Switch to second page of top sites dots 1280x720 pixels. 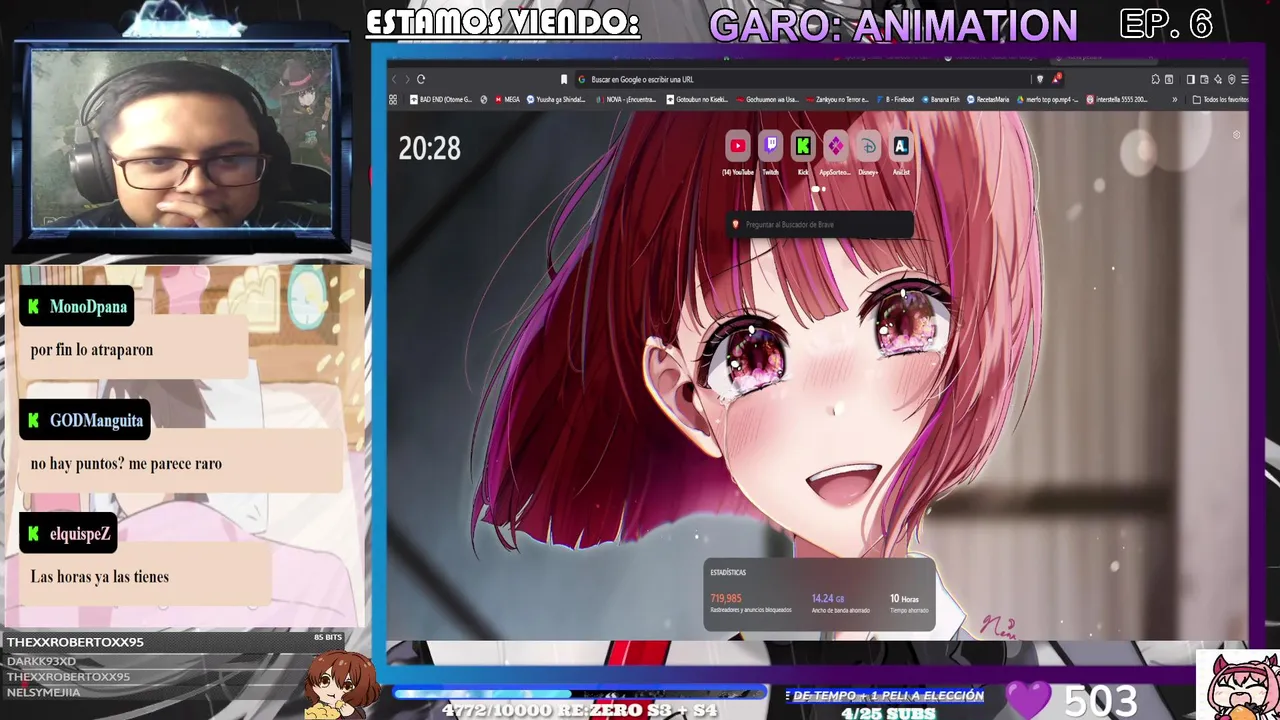pyautogui.click(x=823, y=189)
